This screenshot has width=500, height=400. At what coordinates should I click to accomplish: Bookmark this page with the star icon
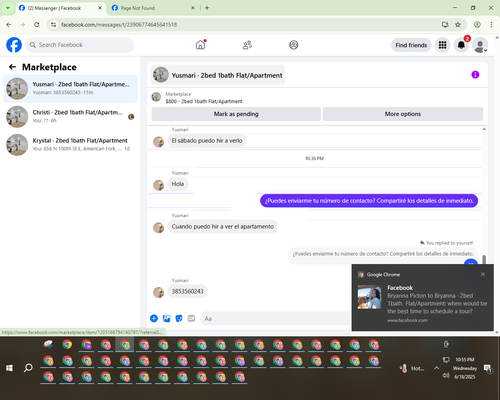(x=458, y=25)
